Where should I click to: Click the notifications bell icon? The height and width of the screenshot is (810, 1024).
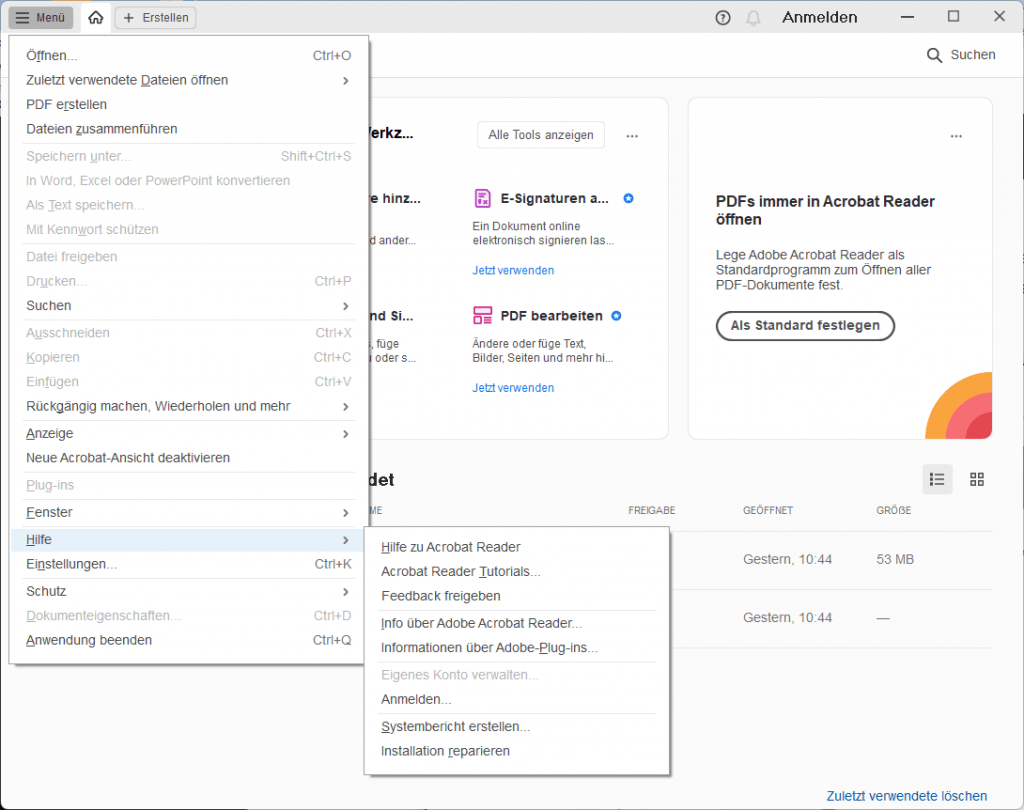756,17
